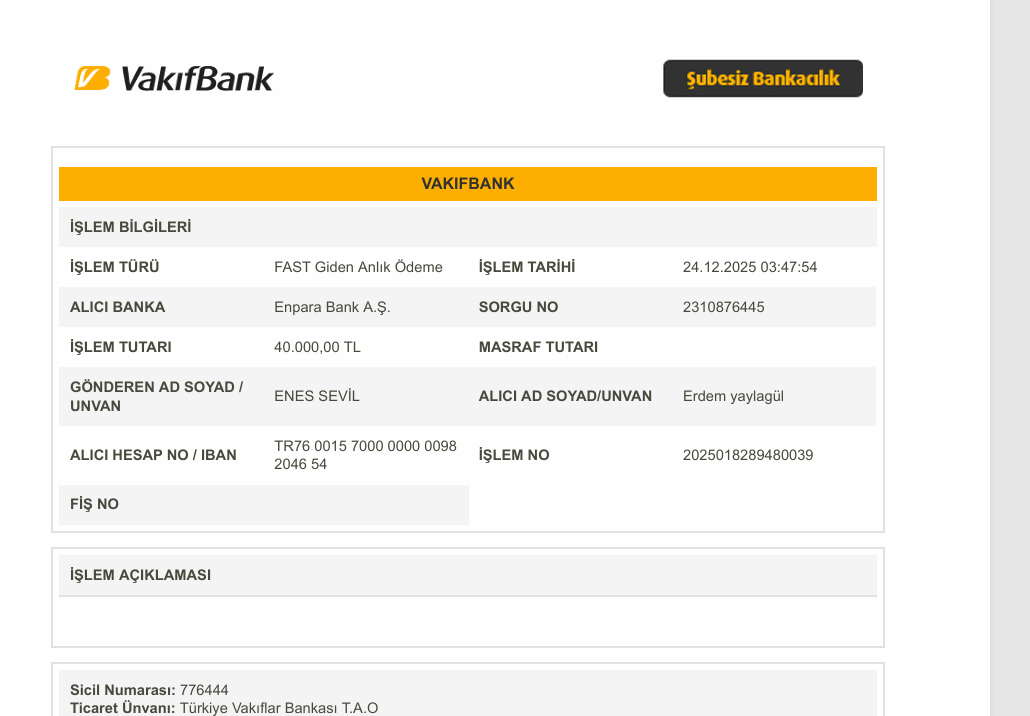Screen dimensions: 1030x716
Task: Select recipient name Erdem yaylagül
Action: tap(733, 397)
